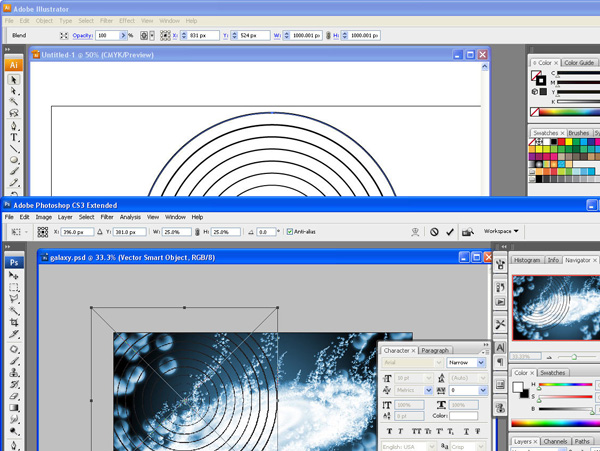
Task: Toggle All Caps in Character panel
Action: [x=416, y=431]
